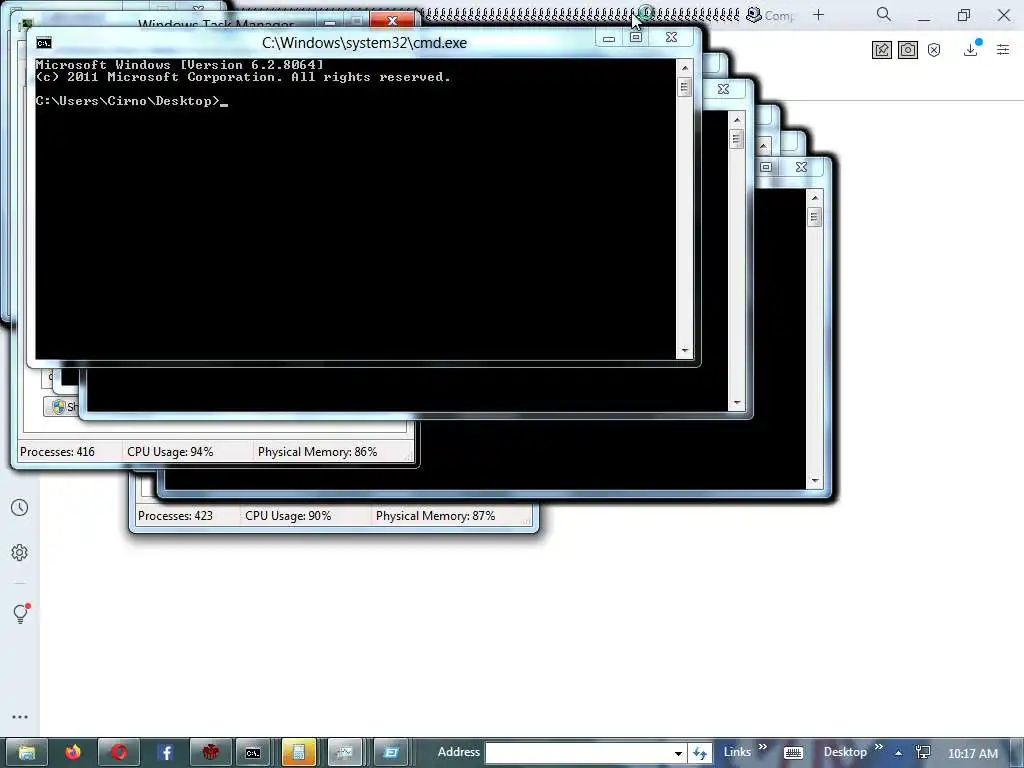Screen dimensions: 1024x768
Task: Click the lightbulb icon in browser sidebar
Action: [21, 613]
